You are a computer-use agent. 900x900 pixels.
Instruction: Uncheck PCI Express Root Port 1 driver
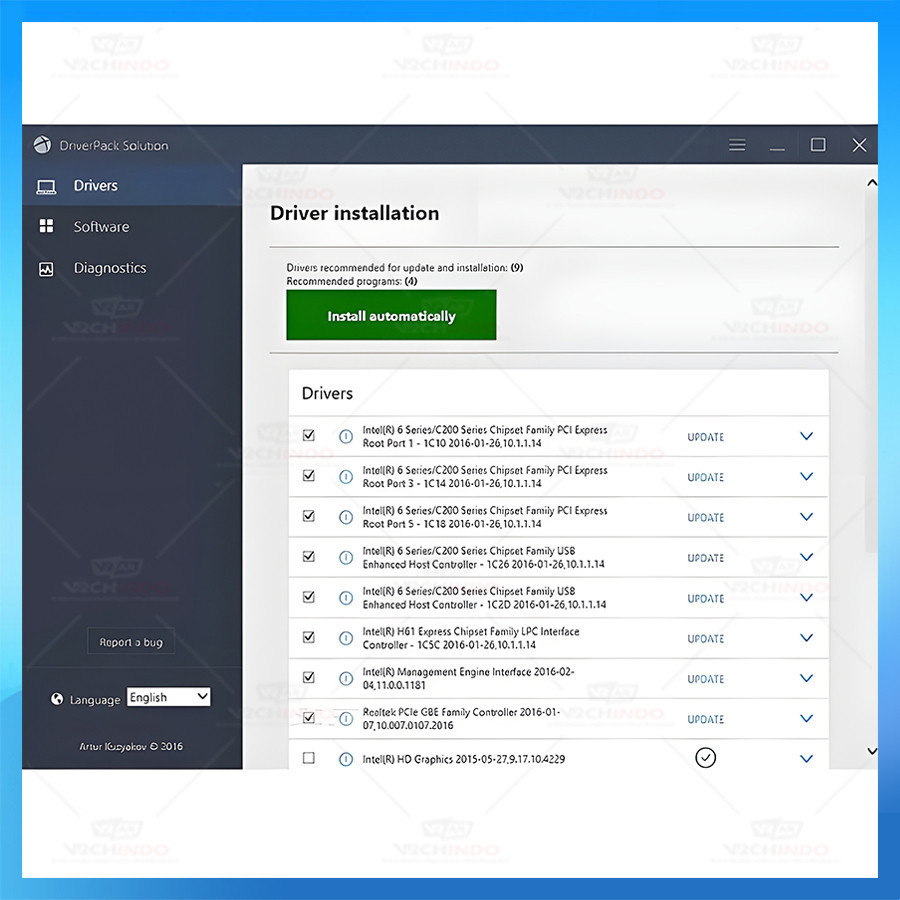point(309,435)
